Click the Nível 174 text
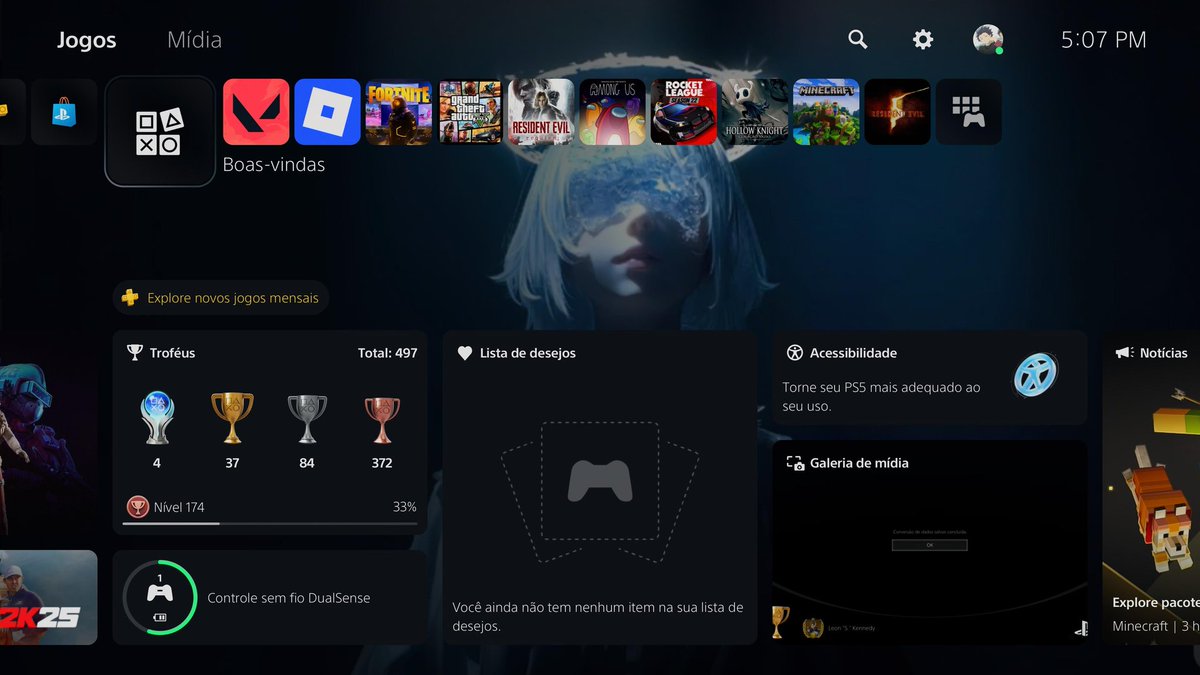Screen dimensions: 1200x675 pos(179,507)
